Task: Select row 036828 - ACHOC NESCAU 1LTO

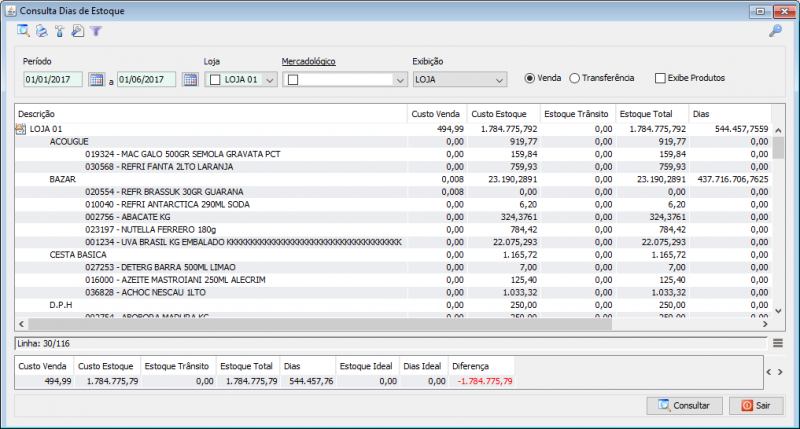Action: coord(393,292)
